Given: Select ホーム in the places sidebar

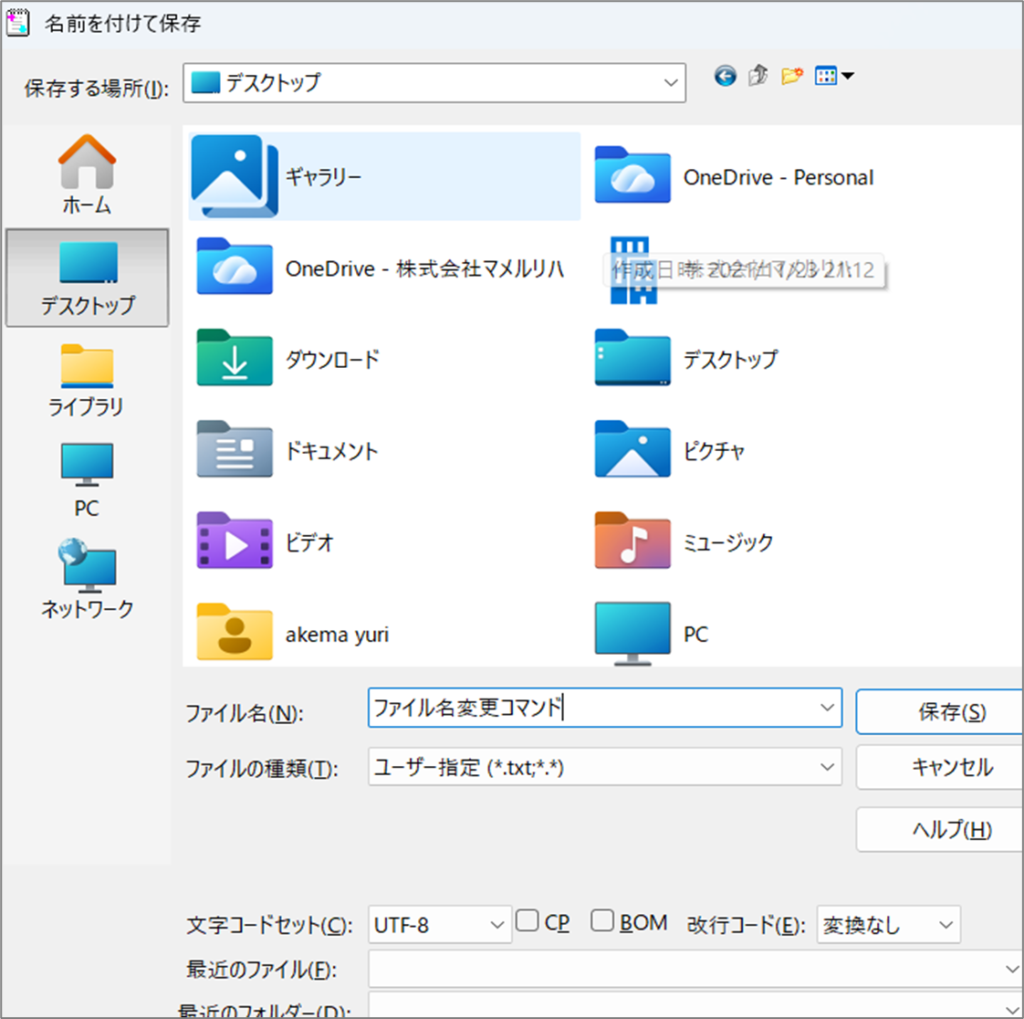Looking at the screenshot, I should tap(87, 176).
